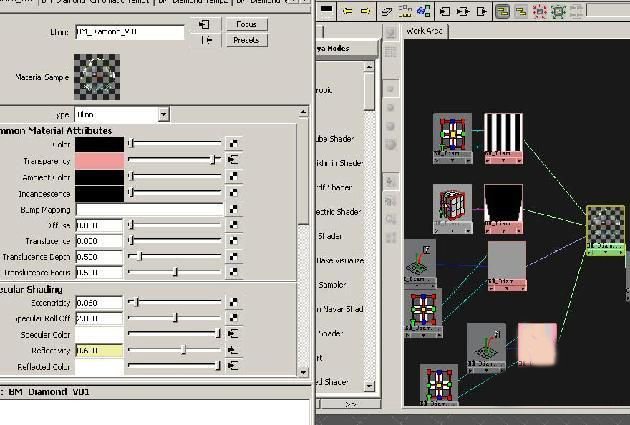Click the Incandescence color swatch

click(x=99, y=193)
